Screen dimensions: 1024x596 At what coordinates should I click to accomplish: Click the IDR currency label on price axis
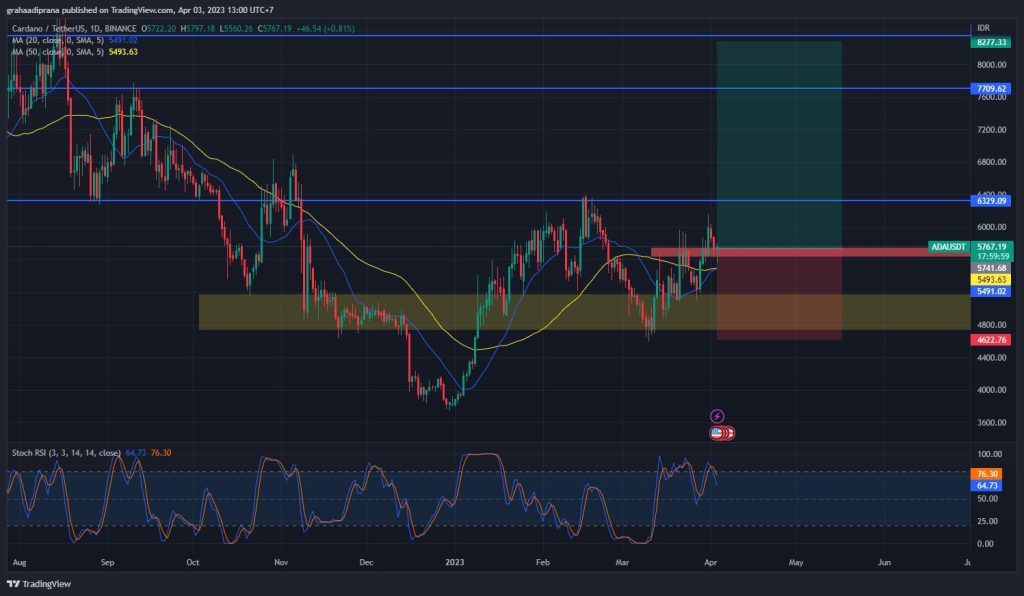point(983,28)
